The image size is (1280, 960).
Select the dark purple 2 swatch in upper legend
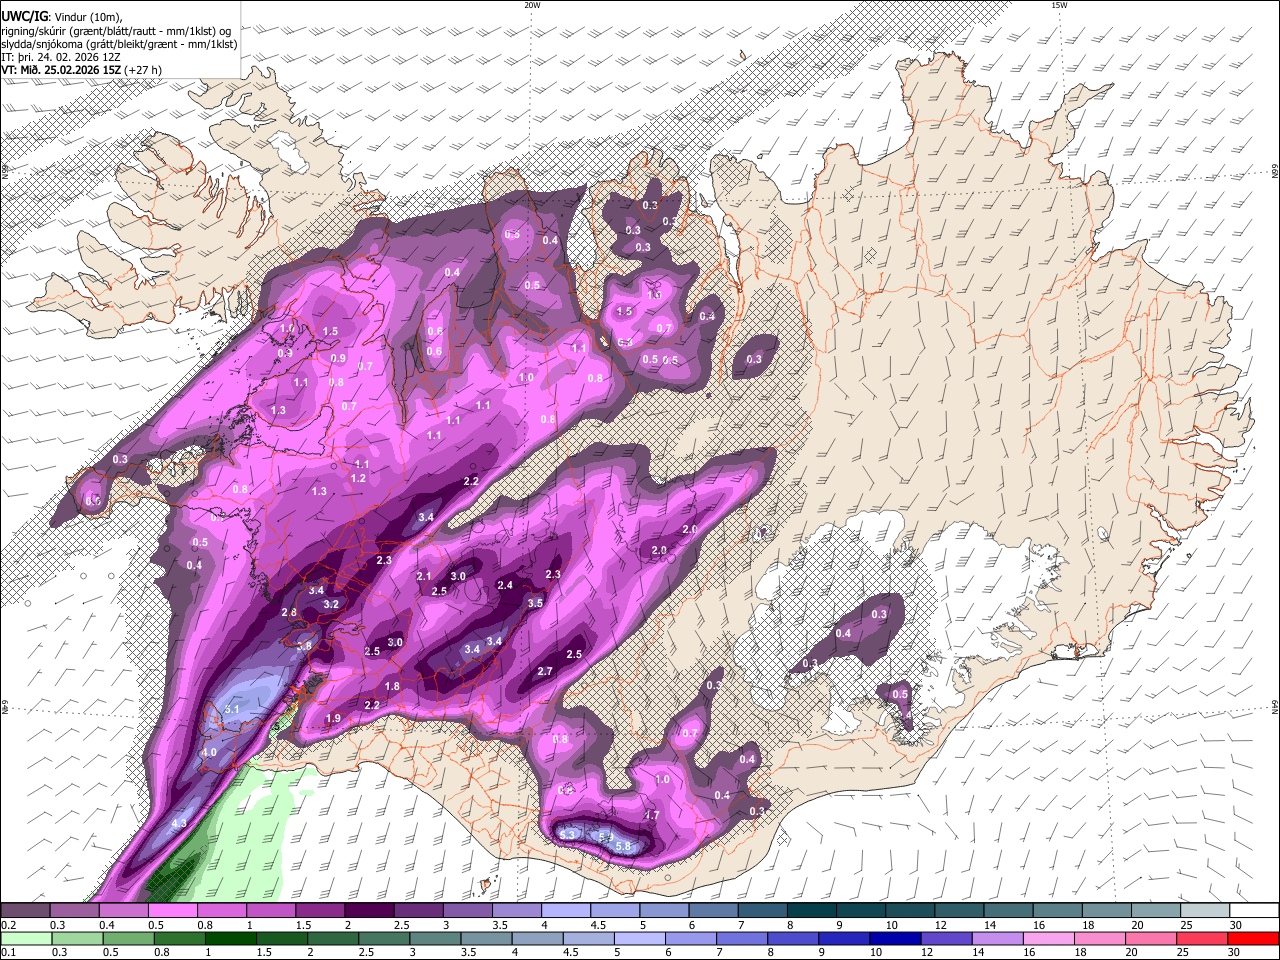369,911
